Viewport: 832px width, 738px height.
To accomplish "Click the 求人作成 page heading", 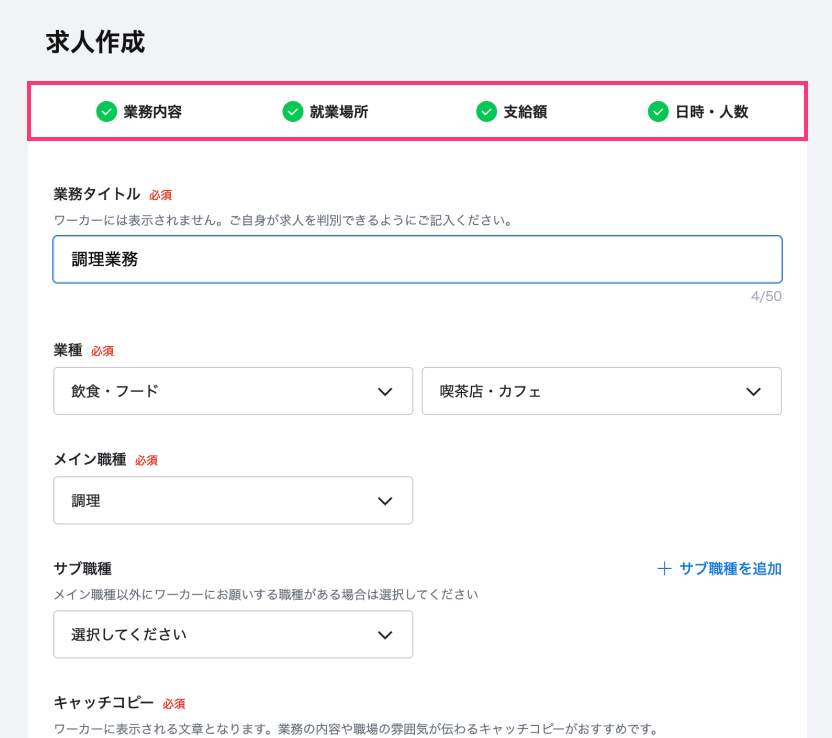I will (96, 42).
